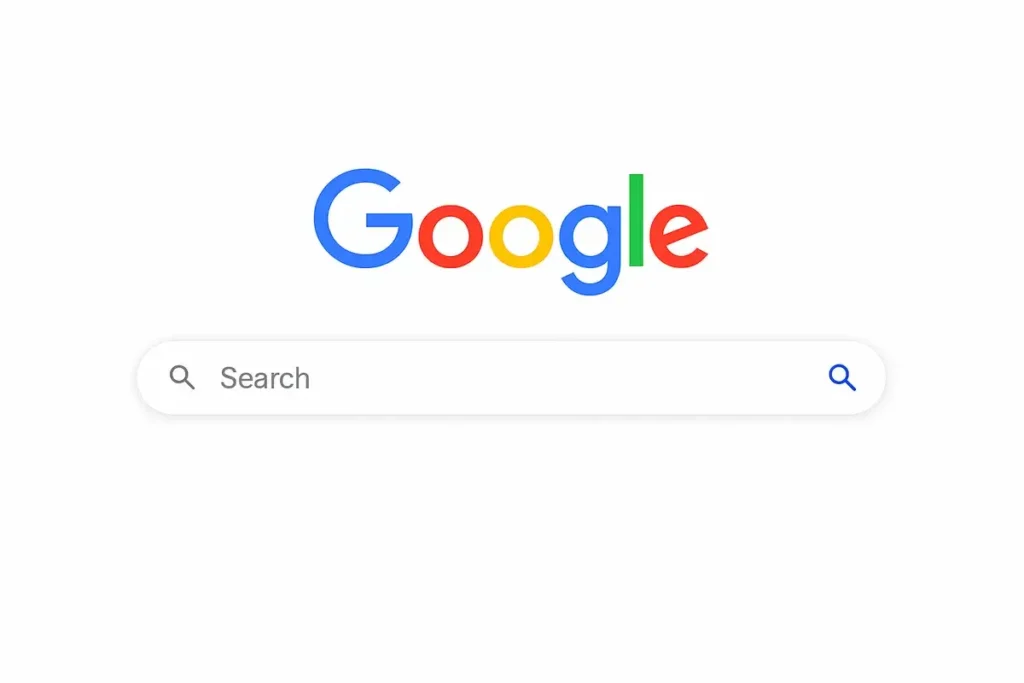Viewport: 1024px width, 683px height.
Task: Select the red first o in Google
Action: tap(451, 236)
